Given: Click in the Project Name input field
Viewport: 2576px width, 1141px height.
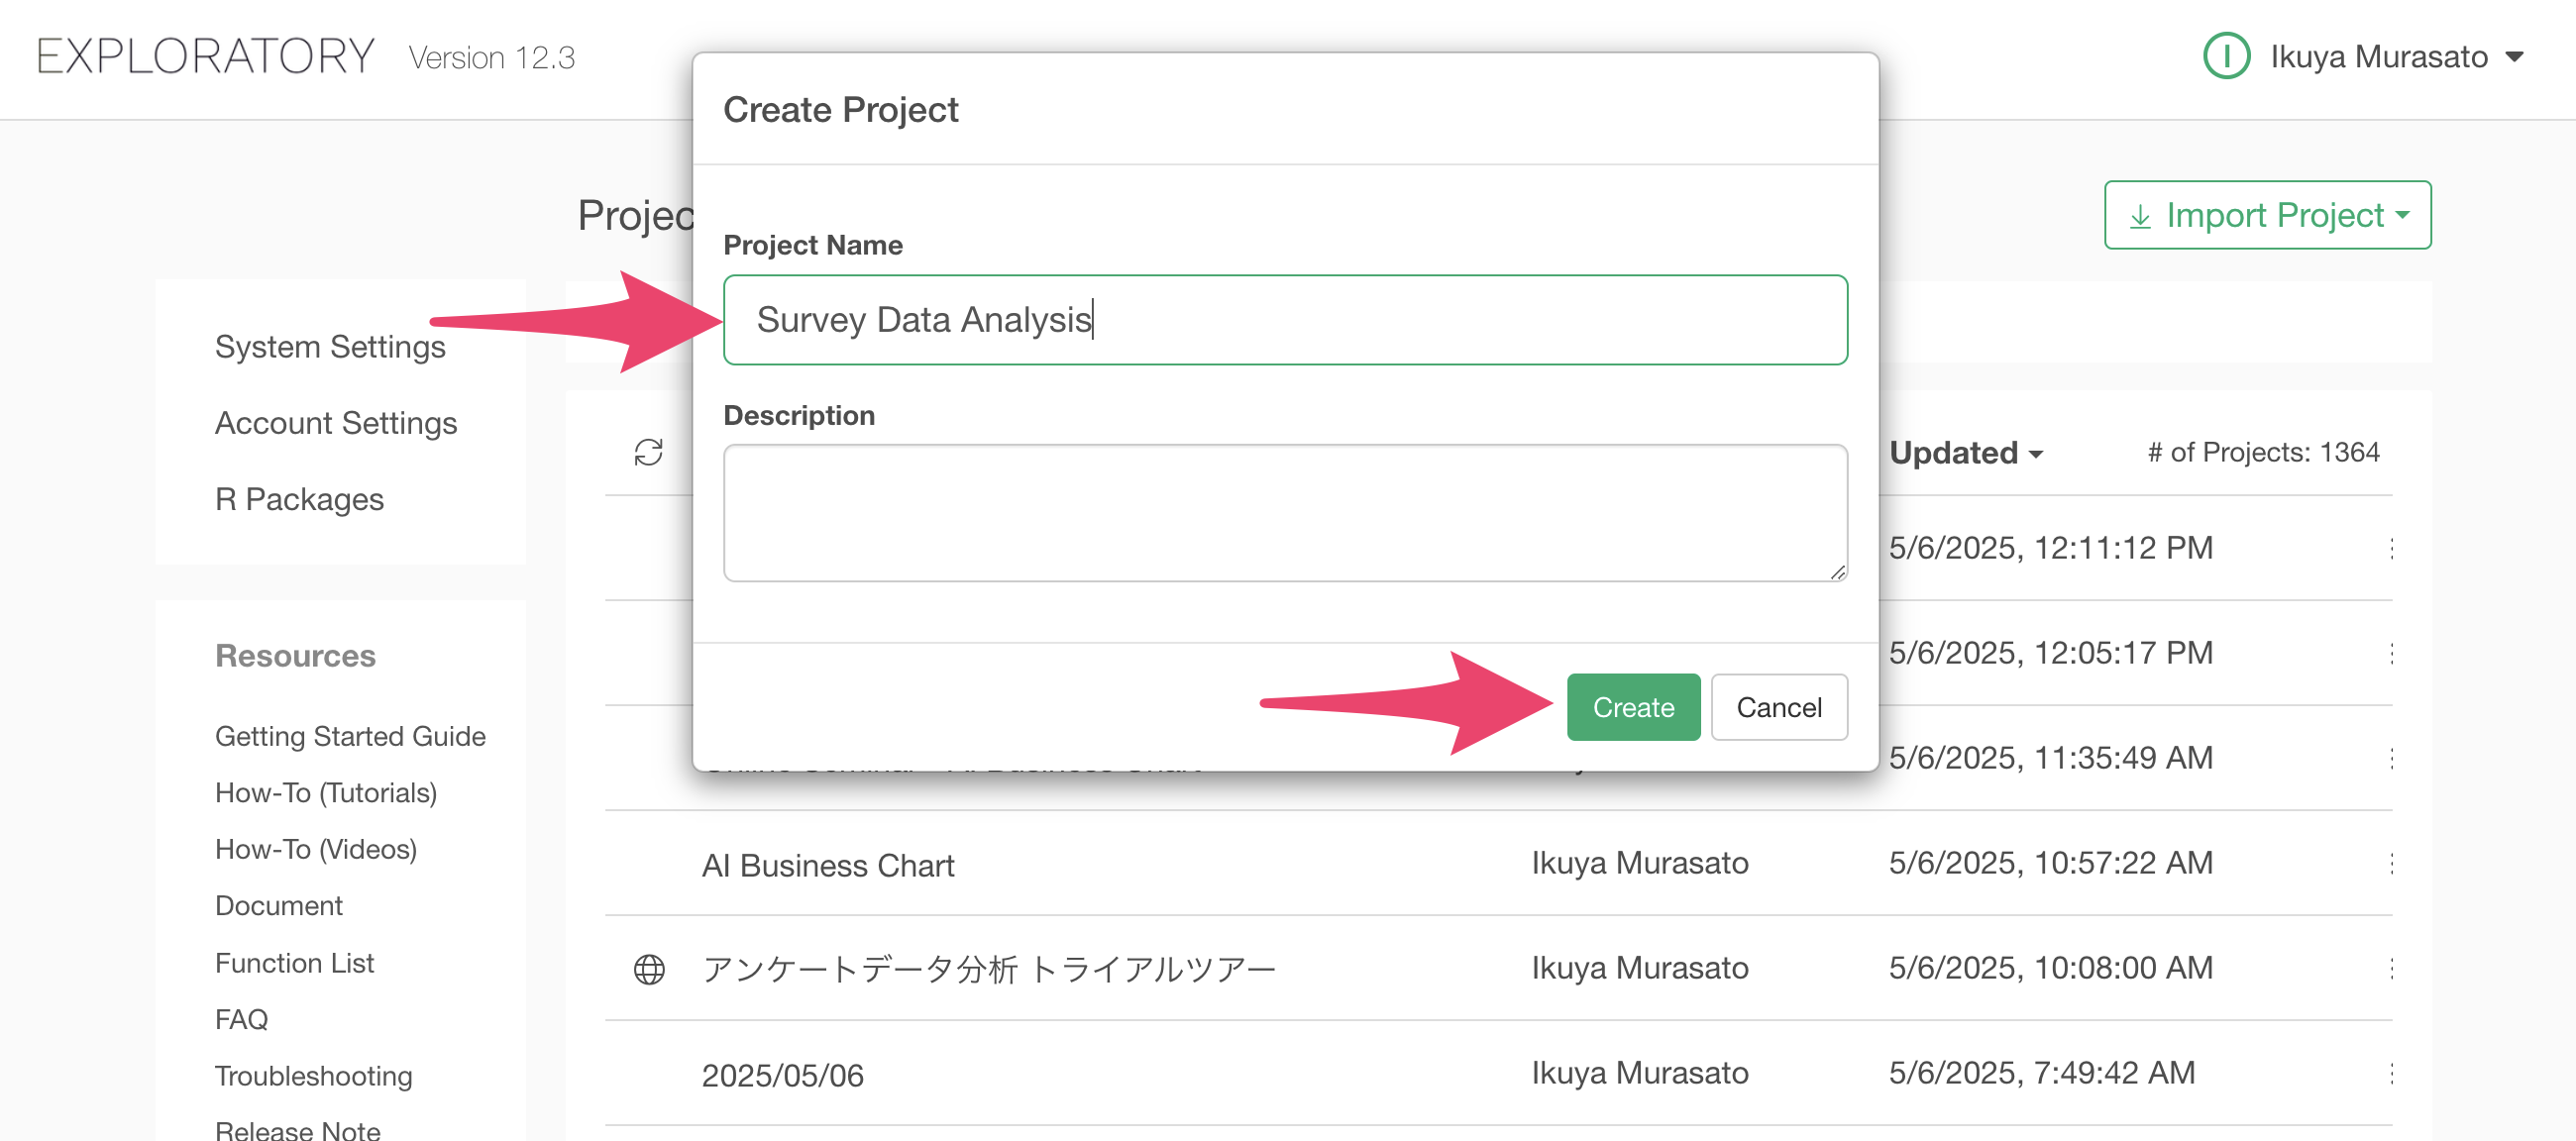Looking at the screenshot, I should point(1284,320).
